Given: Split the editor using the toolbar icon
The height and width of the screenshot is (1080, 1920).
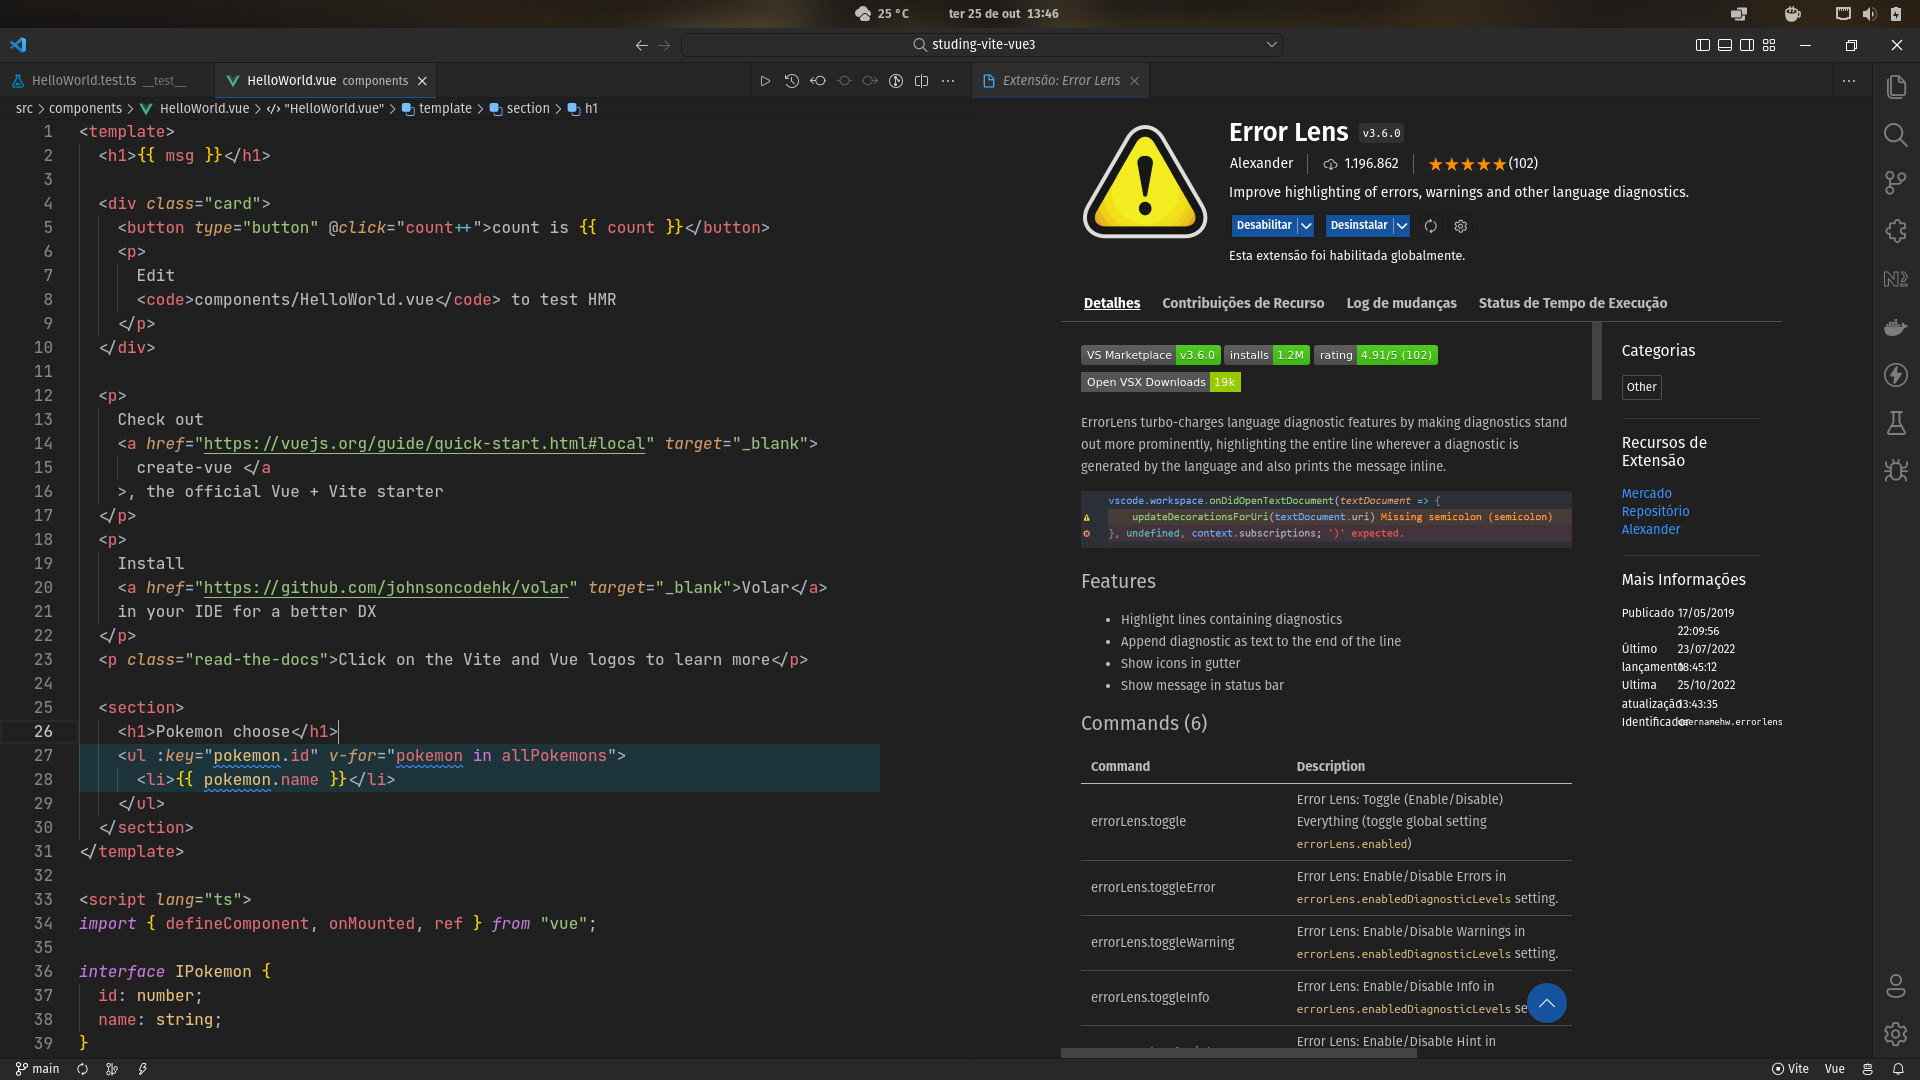Looking at the screenshot, I should (x=921, y=80).
